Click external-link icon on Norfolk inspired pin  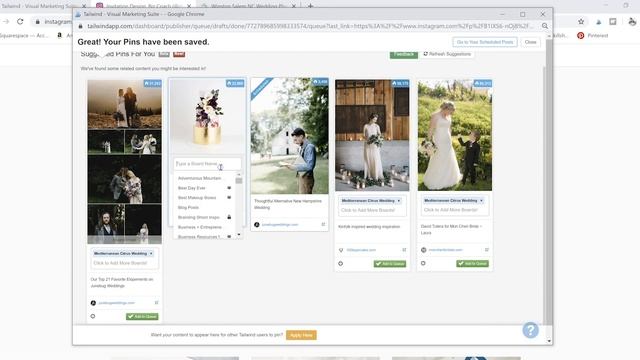tap(404, 250)
